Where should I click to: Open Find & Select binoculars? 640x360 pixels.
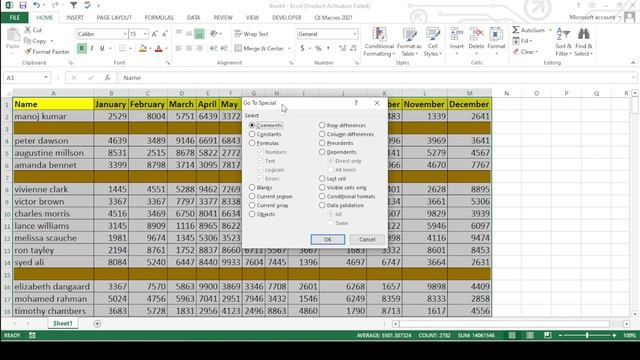coord(584,42)
